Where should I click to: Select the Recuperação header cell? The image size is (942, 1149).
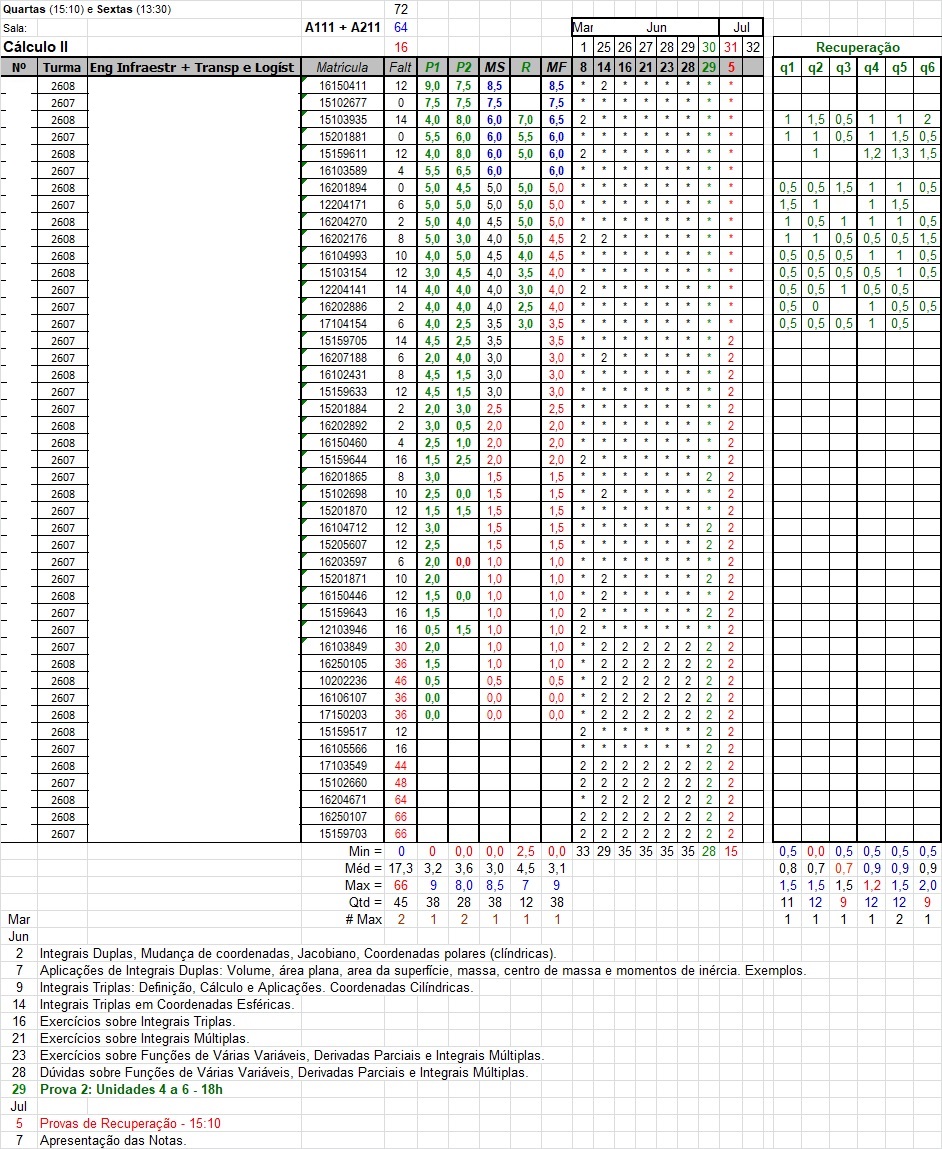[857, 47]
